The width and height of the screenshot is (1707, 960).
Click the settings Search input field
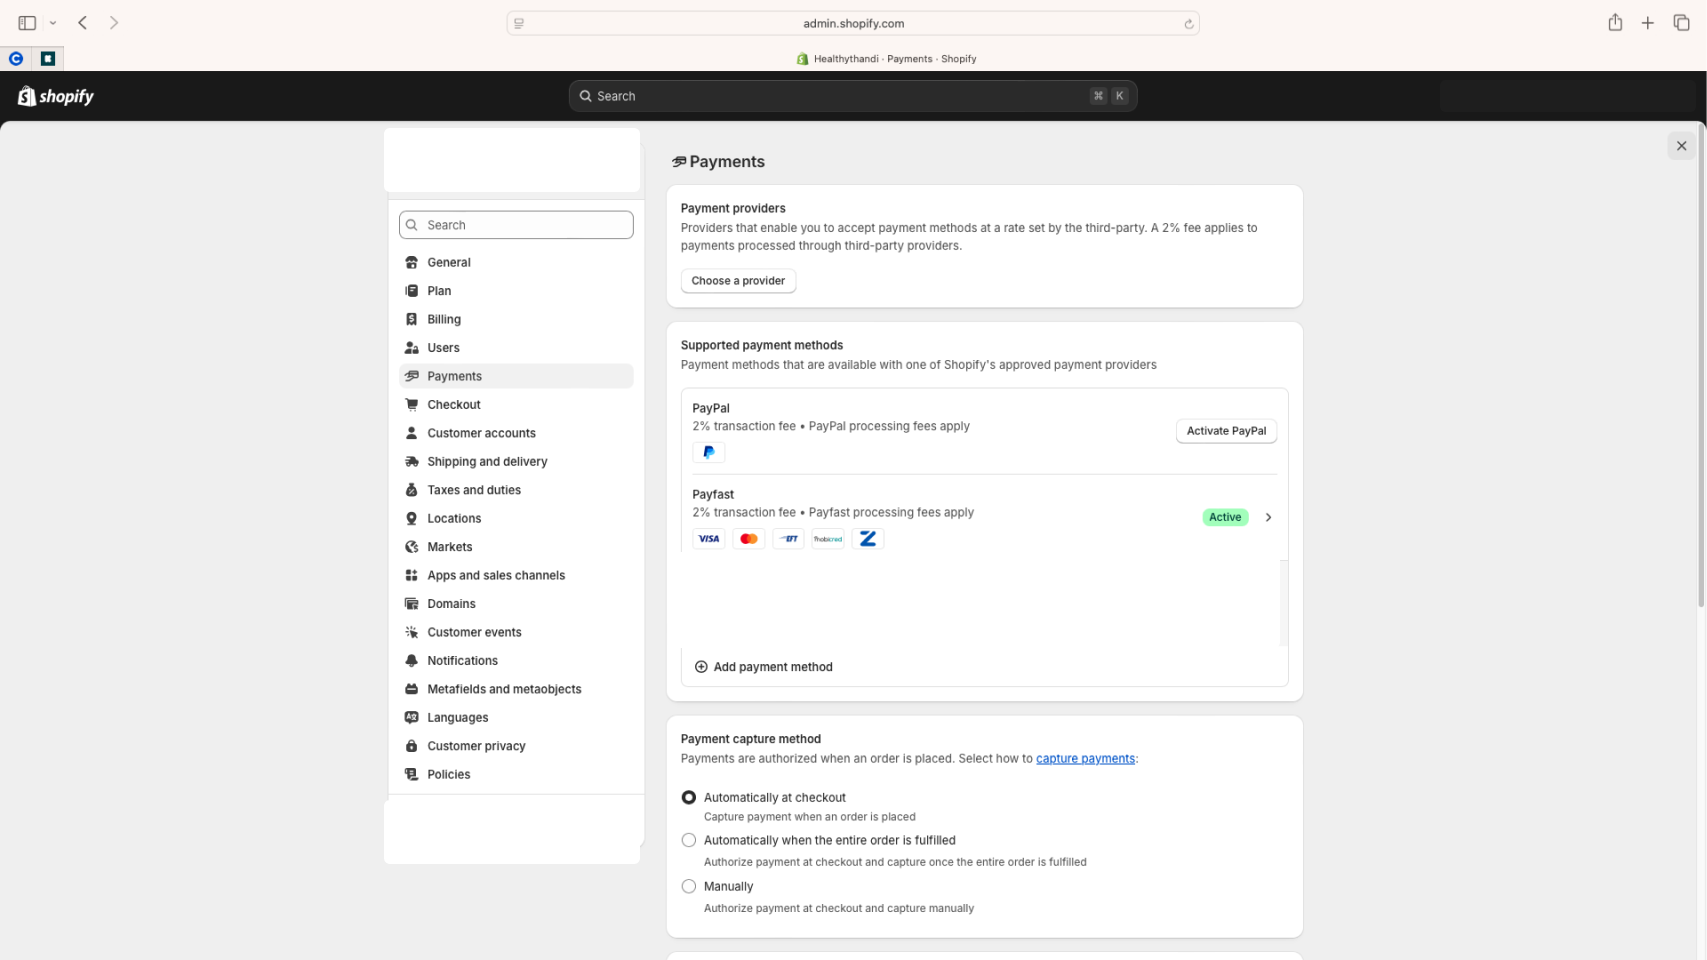click(515, 224)
